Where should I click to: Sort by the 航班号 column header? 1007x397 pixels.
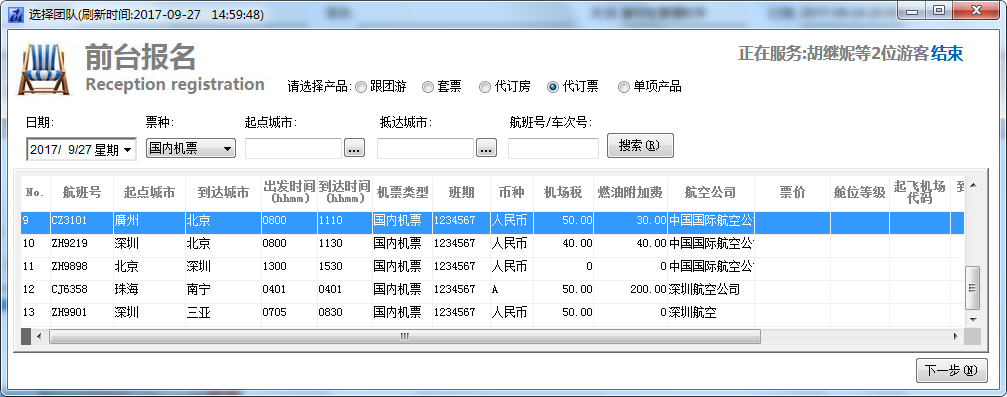pyautogui.click(x=82, y=192)
